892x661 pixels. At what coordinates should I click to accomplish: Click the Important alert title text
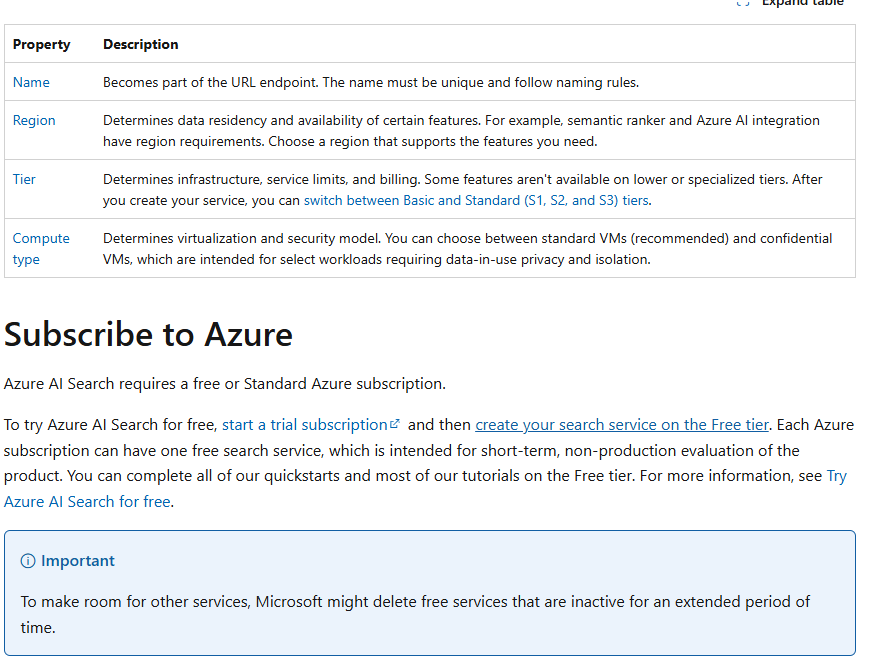click(77, 561)
